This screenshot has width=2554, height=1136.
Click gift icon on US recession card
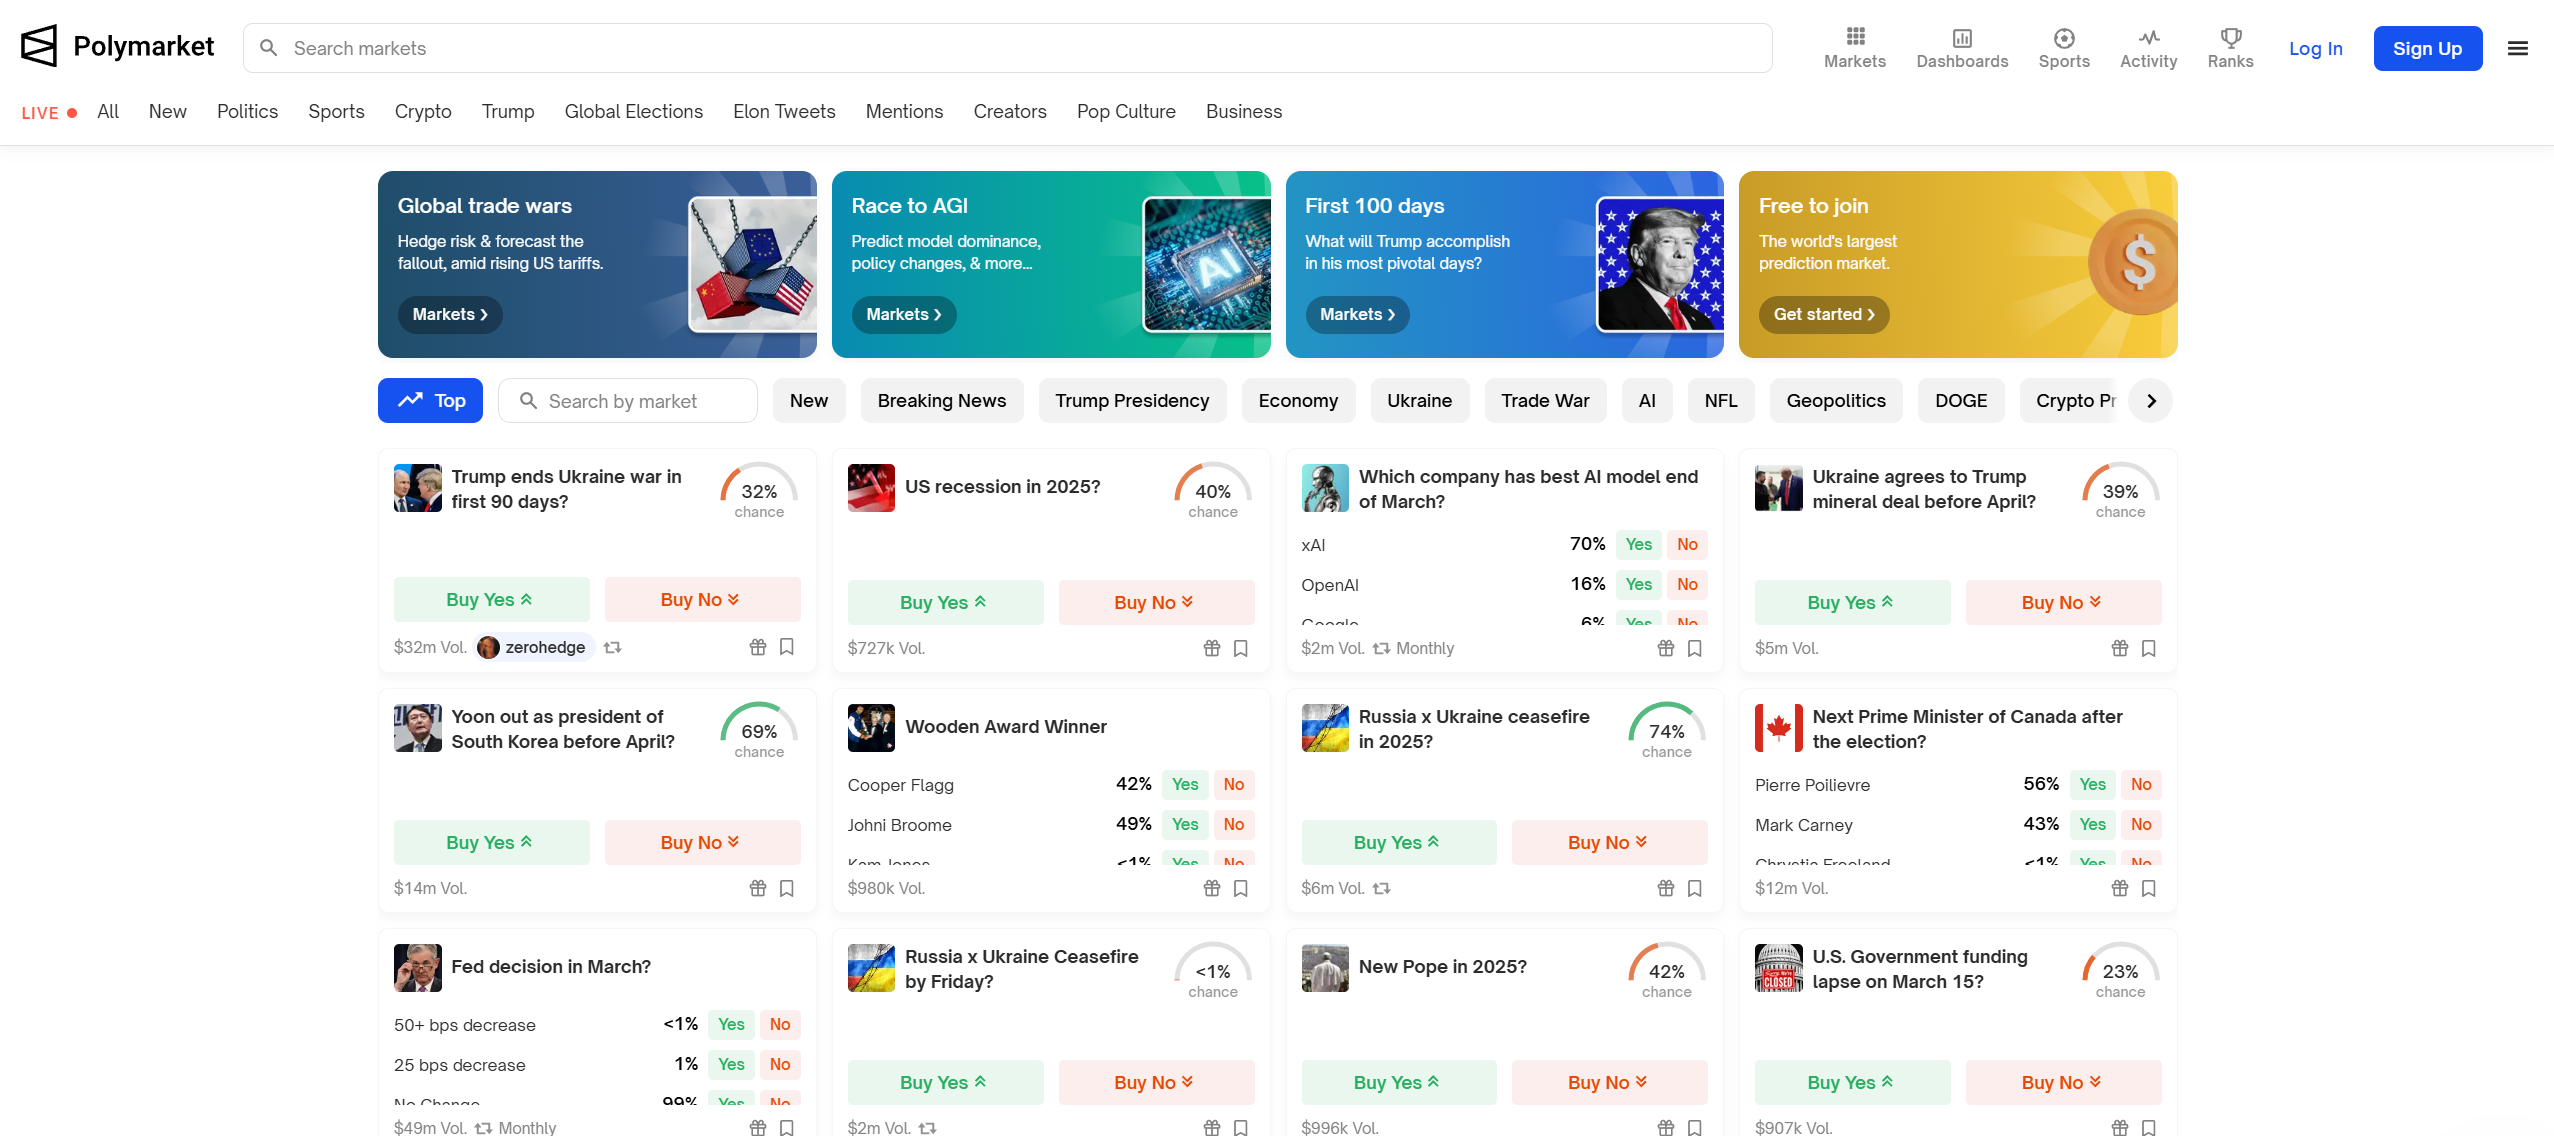tap(1212, 648)
